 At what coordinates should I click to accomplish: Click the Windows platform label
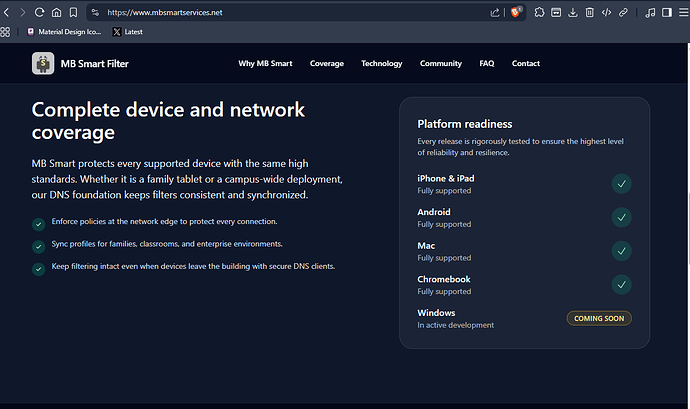click(x=436, y=313)
